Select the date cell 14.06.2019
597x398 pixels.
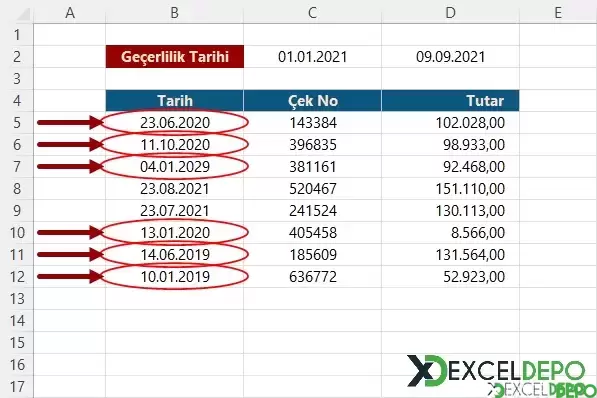coord(175,254)
